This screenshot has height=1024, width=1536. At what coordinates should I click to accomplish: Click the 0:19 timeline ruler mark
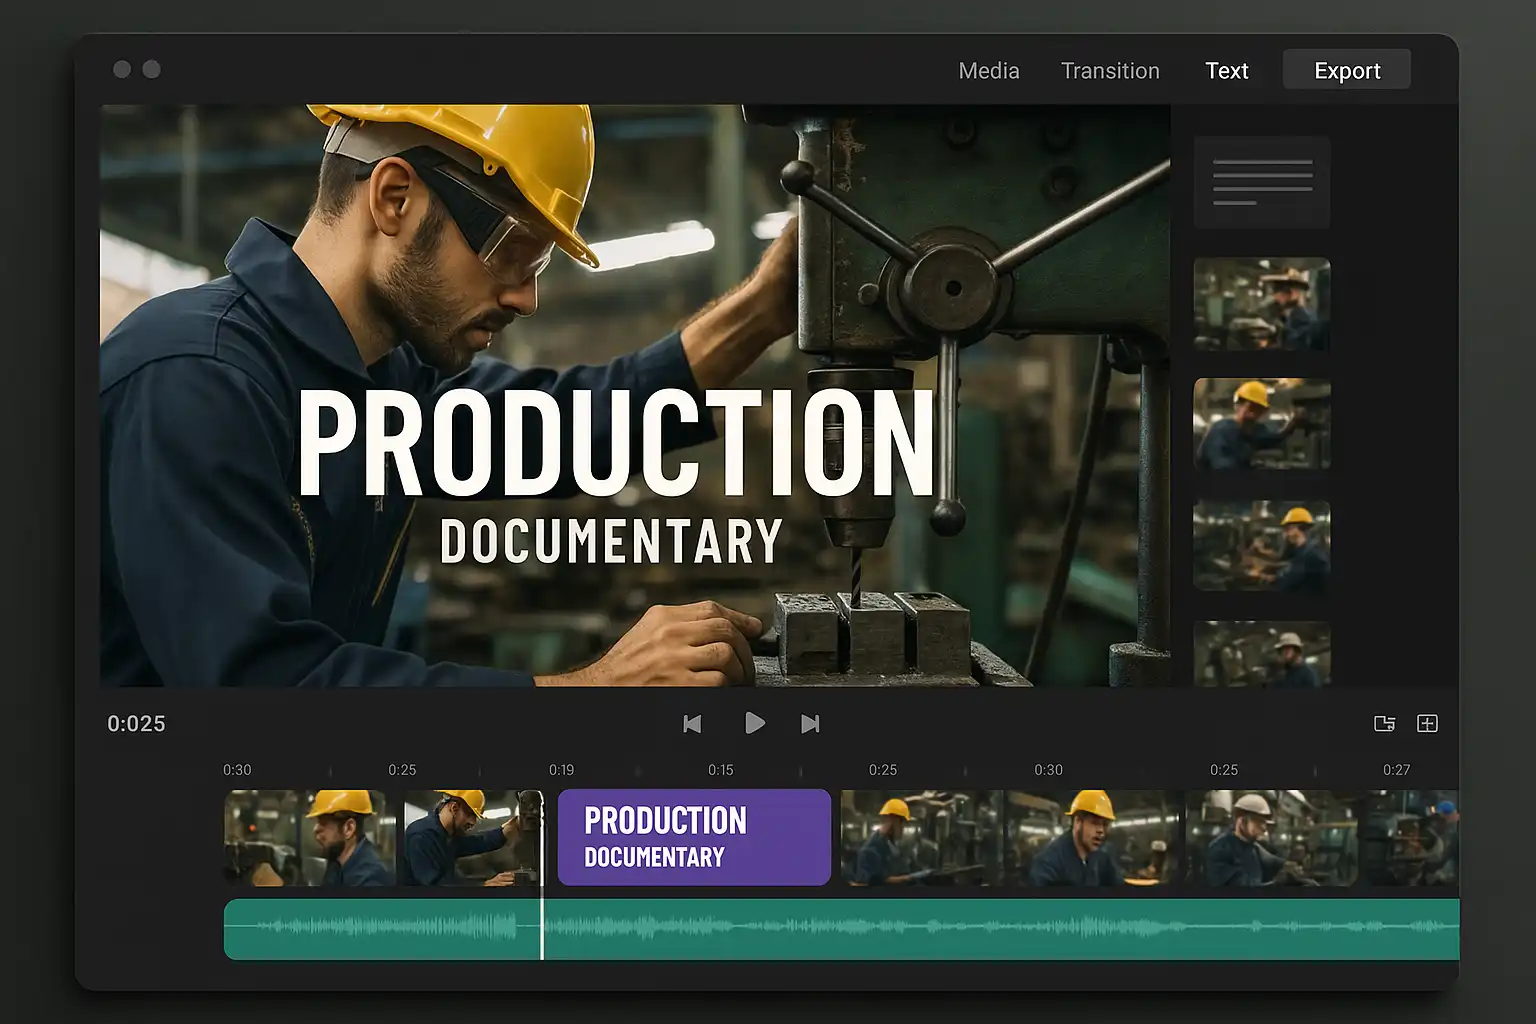click(561, 770)
